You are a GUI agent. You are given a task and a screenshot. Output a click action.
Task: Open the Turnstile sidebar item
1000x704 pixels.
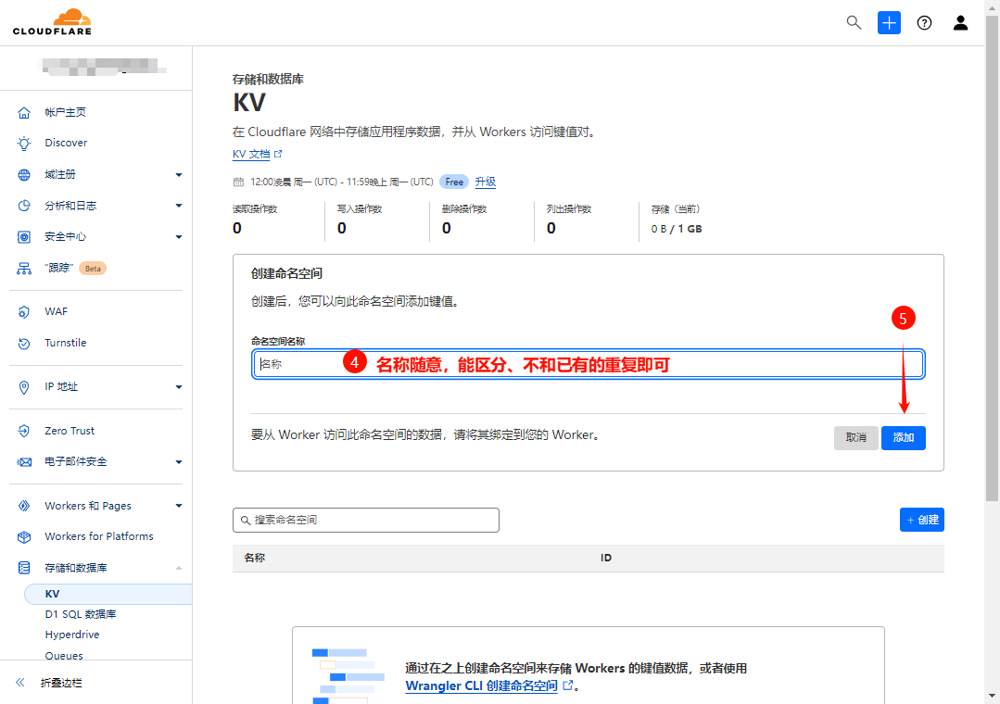(x=65, y=342)
